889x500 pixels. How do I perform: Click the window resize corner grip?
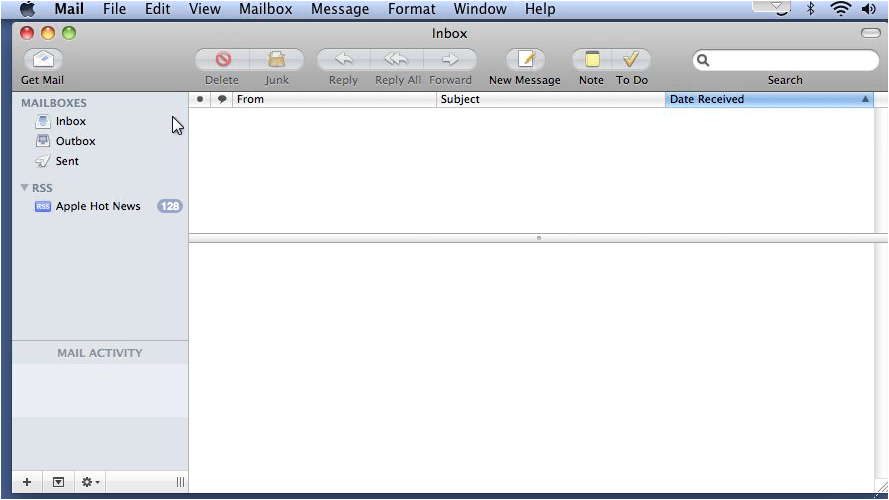(x=882, y=486)
